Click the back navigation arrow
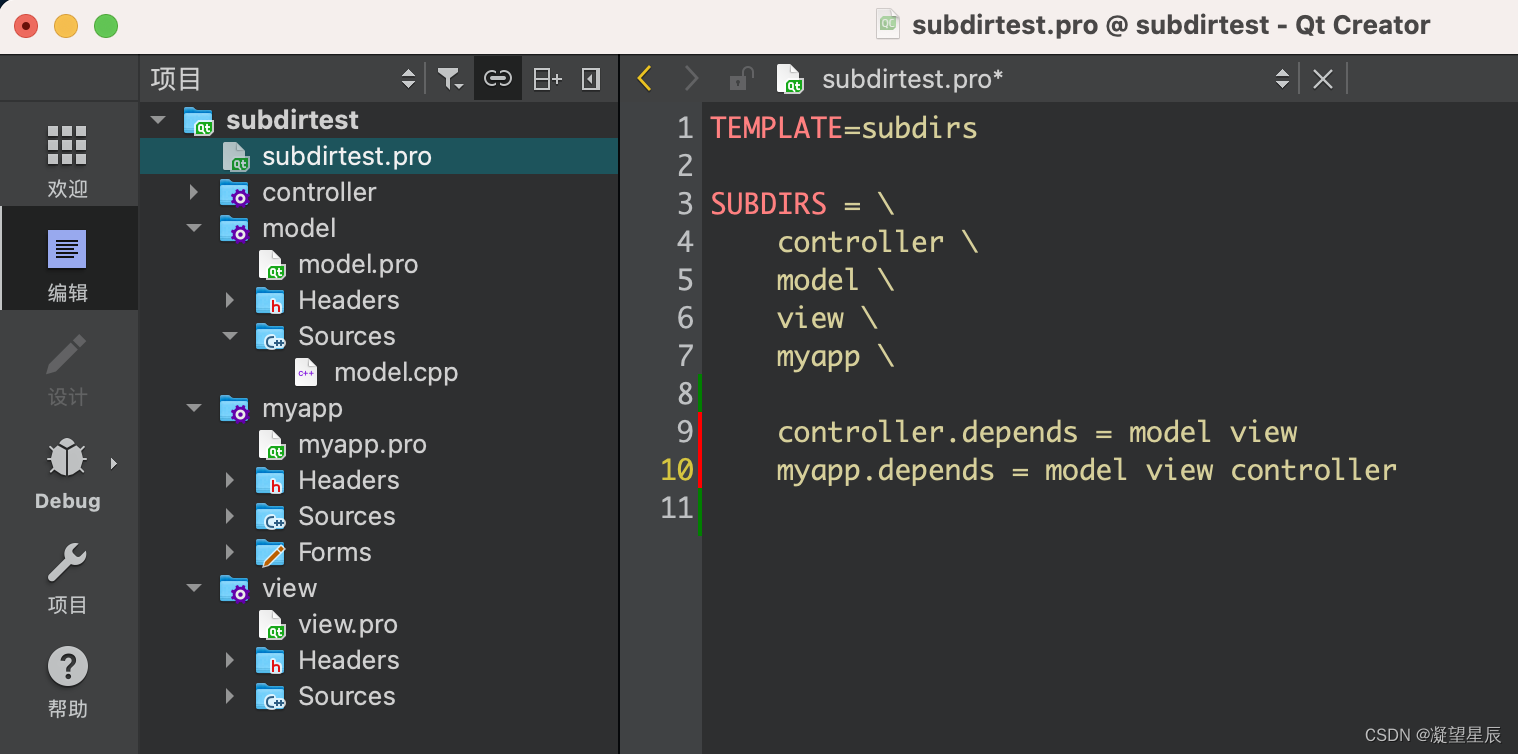 pos(644,78)
